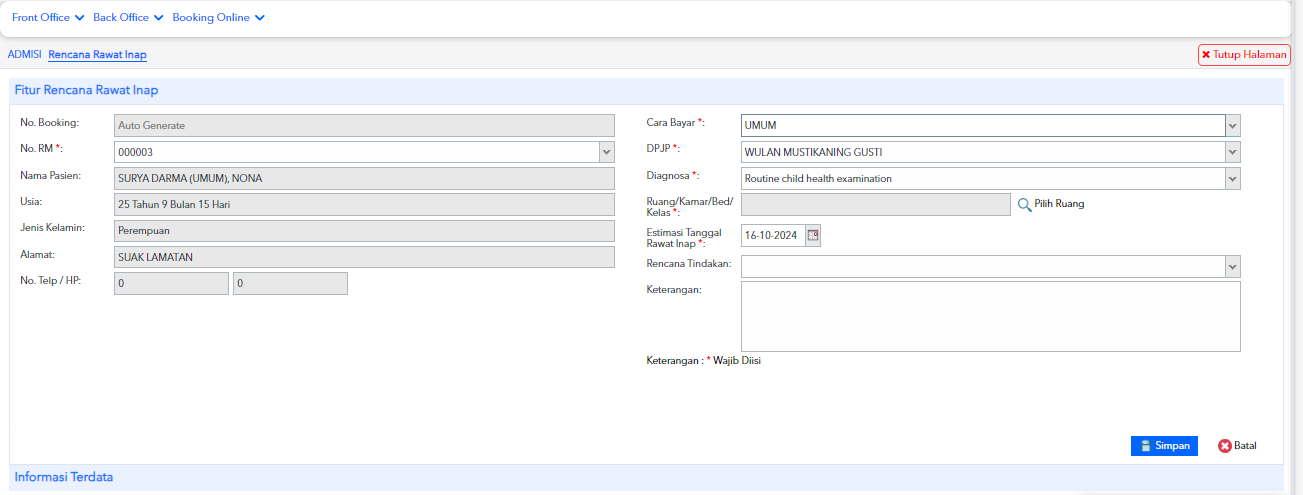Click the Simpan button
1303x495 pixels.
[x=1164, y=446]
